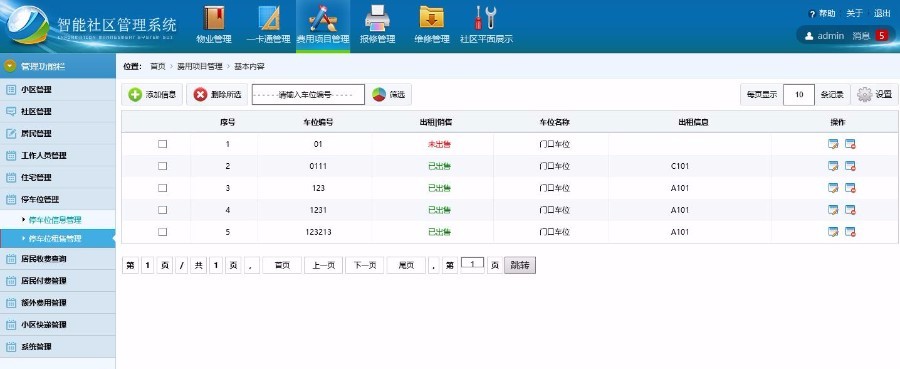Viewport: 900px width, 369px height.
Task: Click the 跳转 page jump button
Action: pos(519,265)
